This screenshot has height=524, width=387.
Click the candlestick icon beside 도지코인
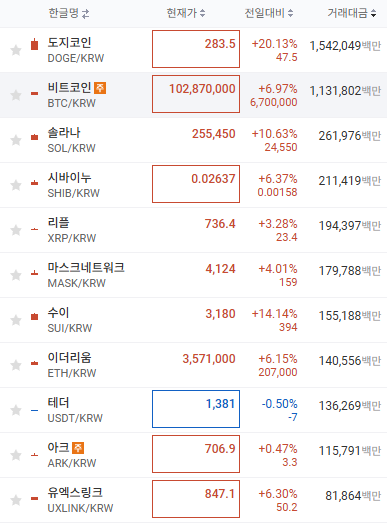click(34, 44)
